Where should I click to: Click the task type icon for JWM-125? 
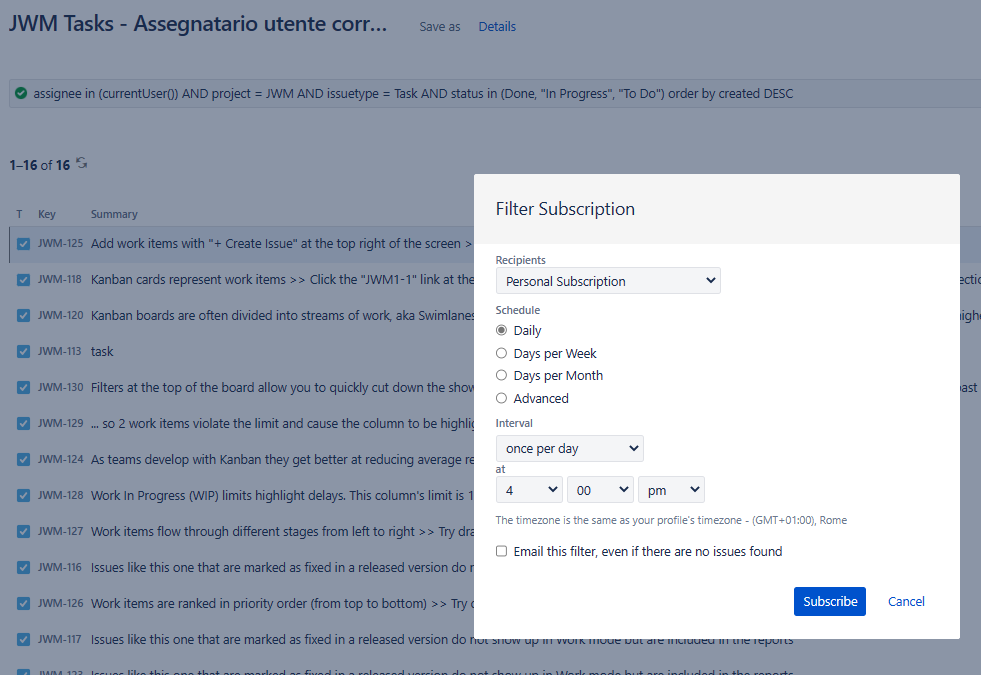point(23,244)
